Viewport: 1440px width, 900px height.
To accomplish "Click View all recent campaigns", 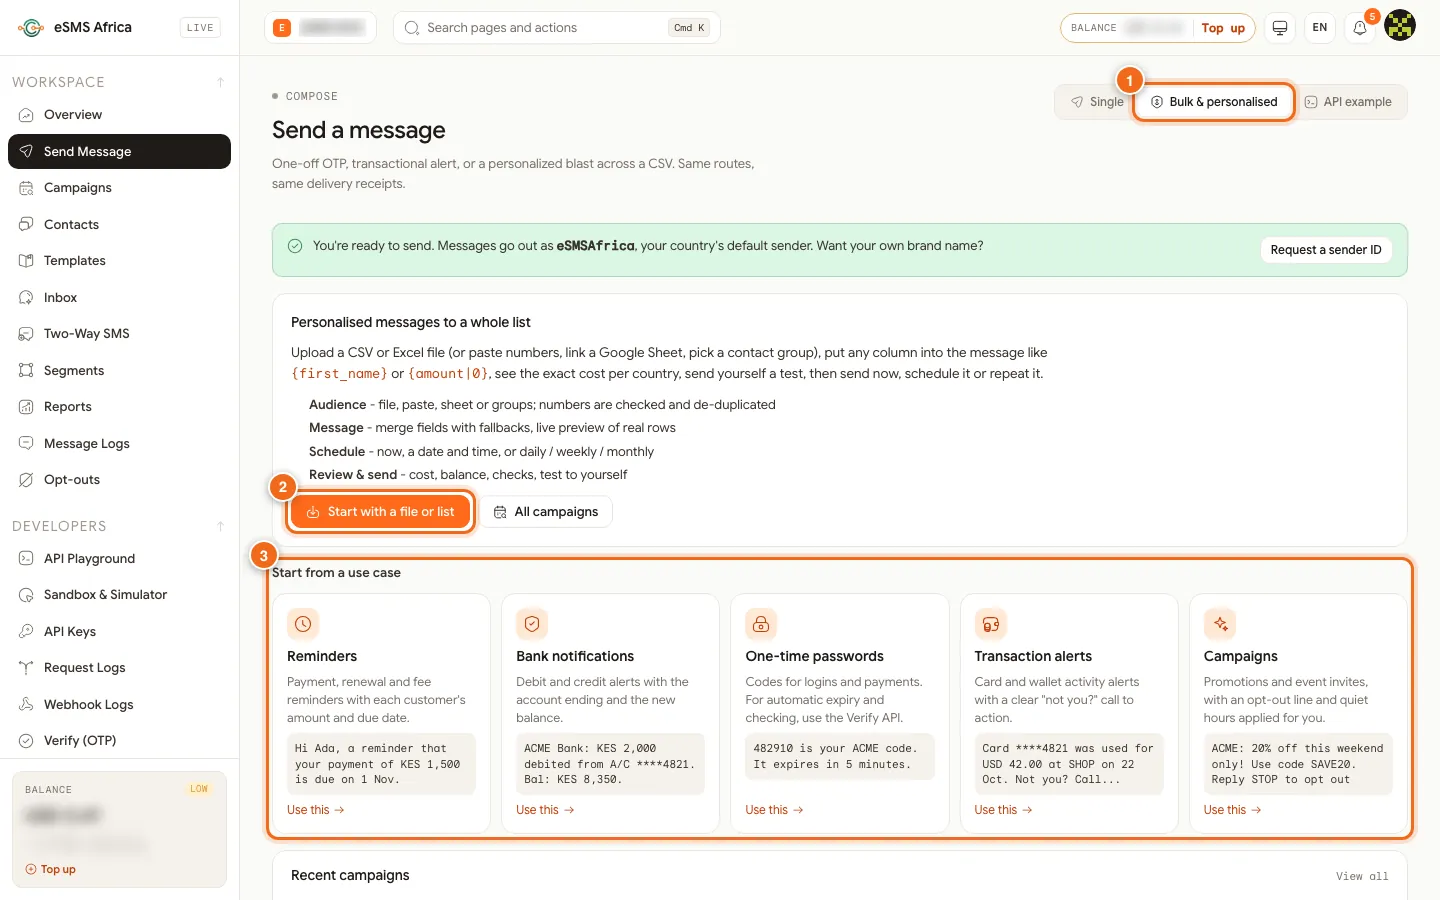I will coord(1362,876).
